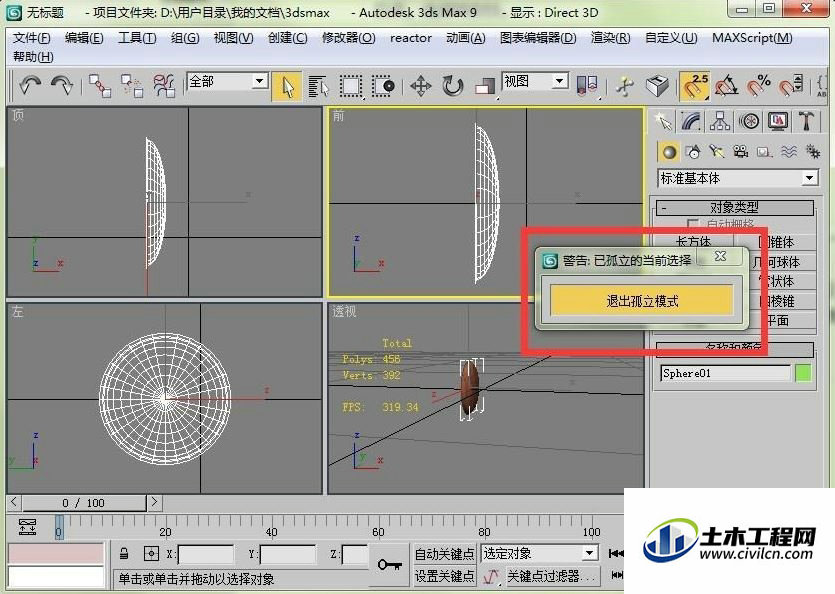835x594 pixels.
Task: Select the Shapes category icon
Action: pyautogui.click(x=693, y=152)
